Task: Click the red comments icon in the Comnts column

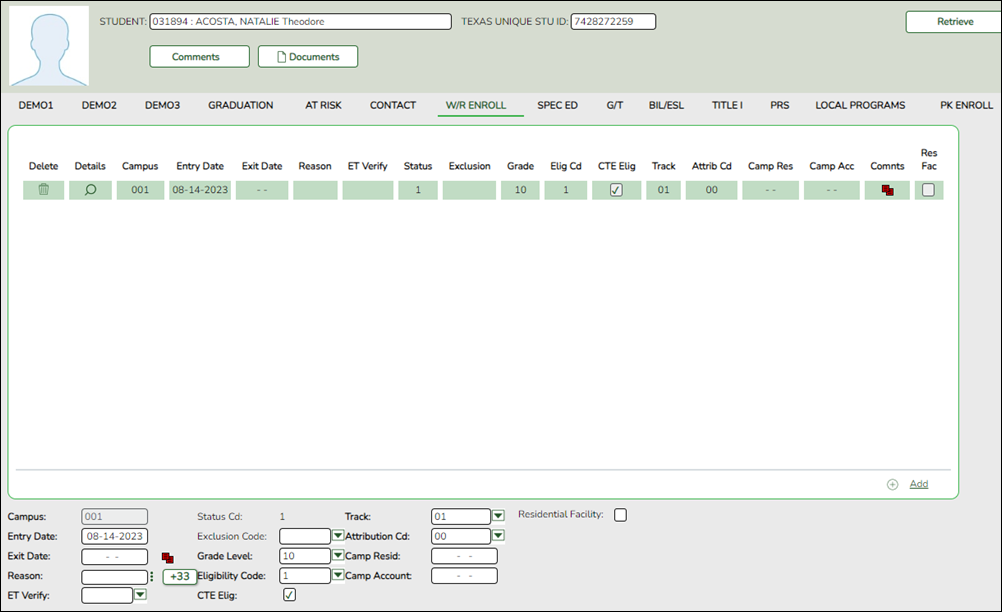Action: pos(886,191)
